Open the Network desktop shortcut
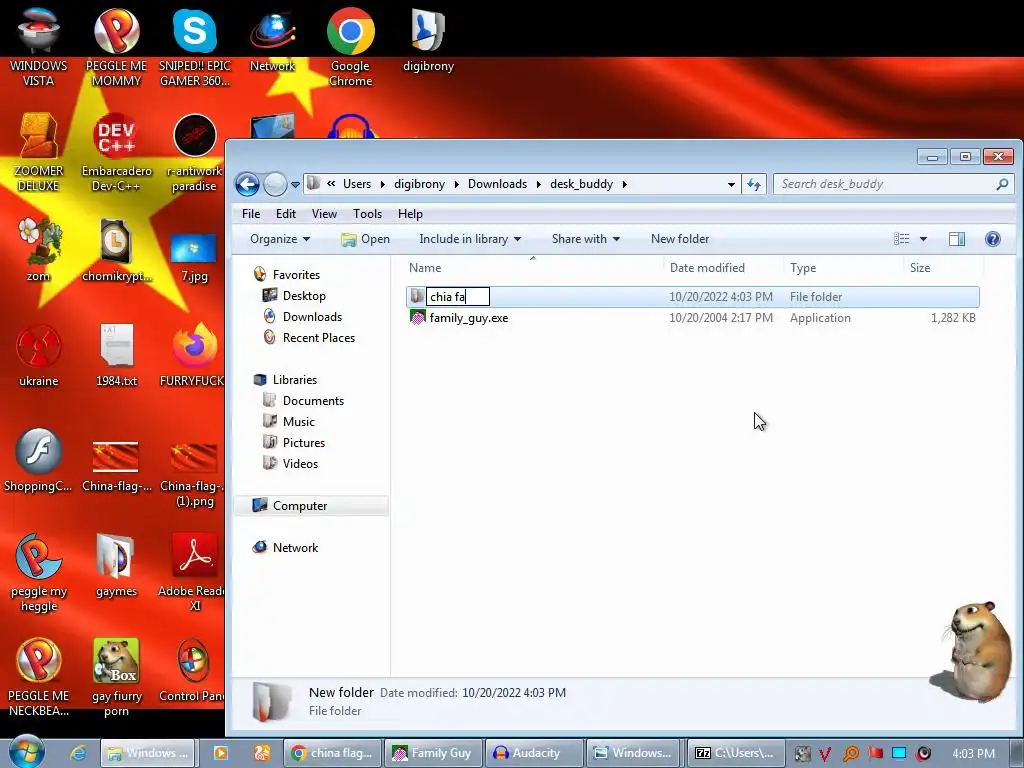This screenshot has width=1024, height=768. (x=272, y=39)
